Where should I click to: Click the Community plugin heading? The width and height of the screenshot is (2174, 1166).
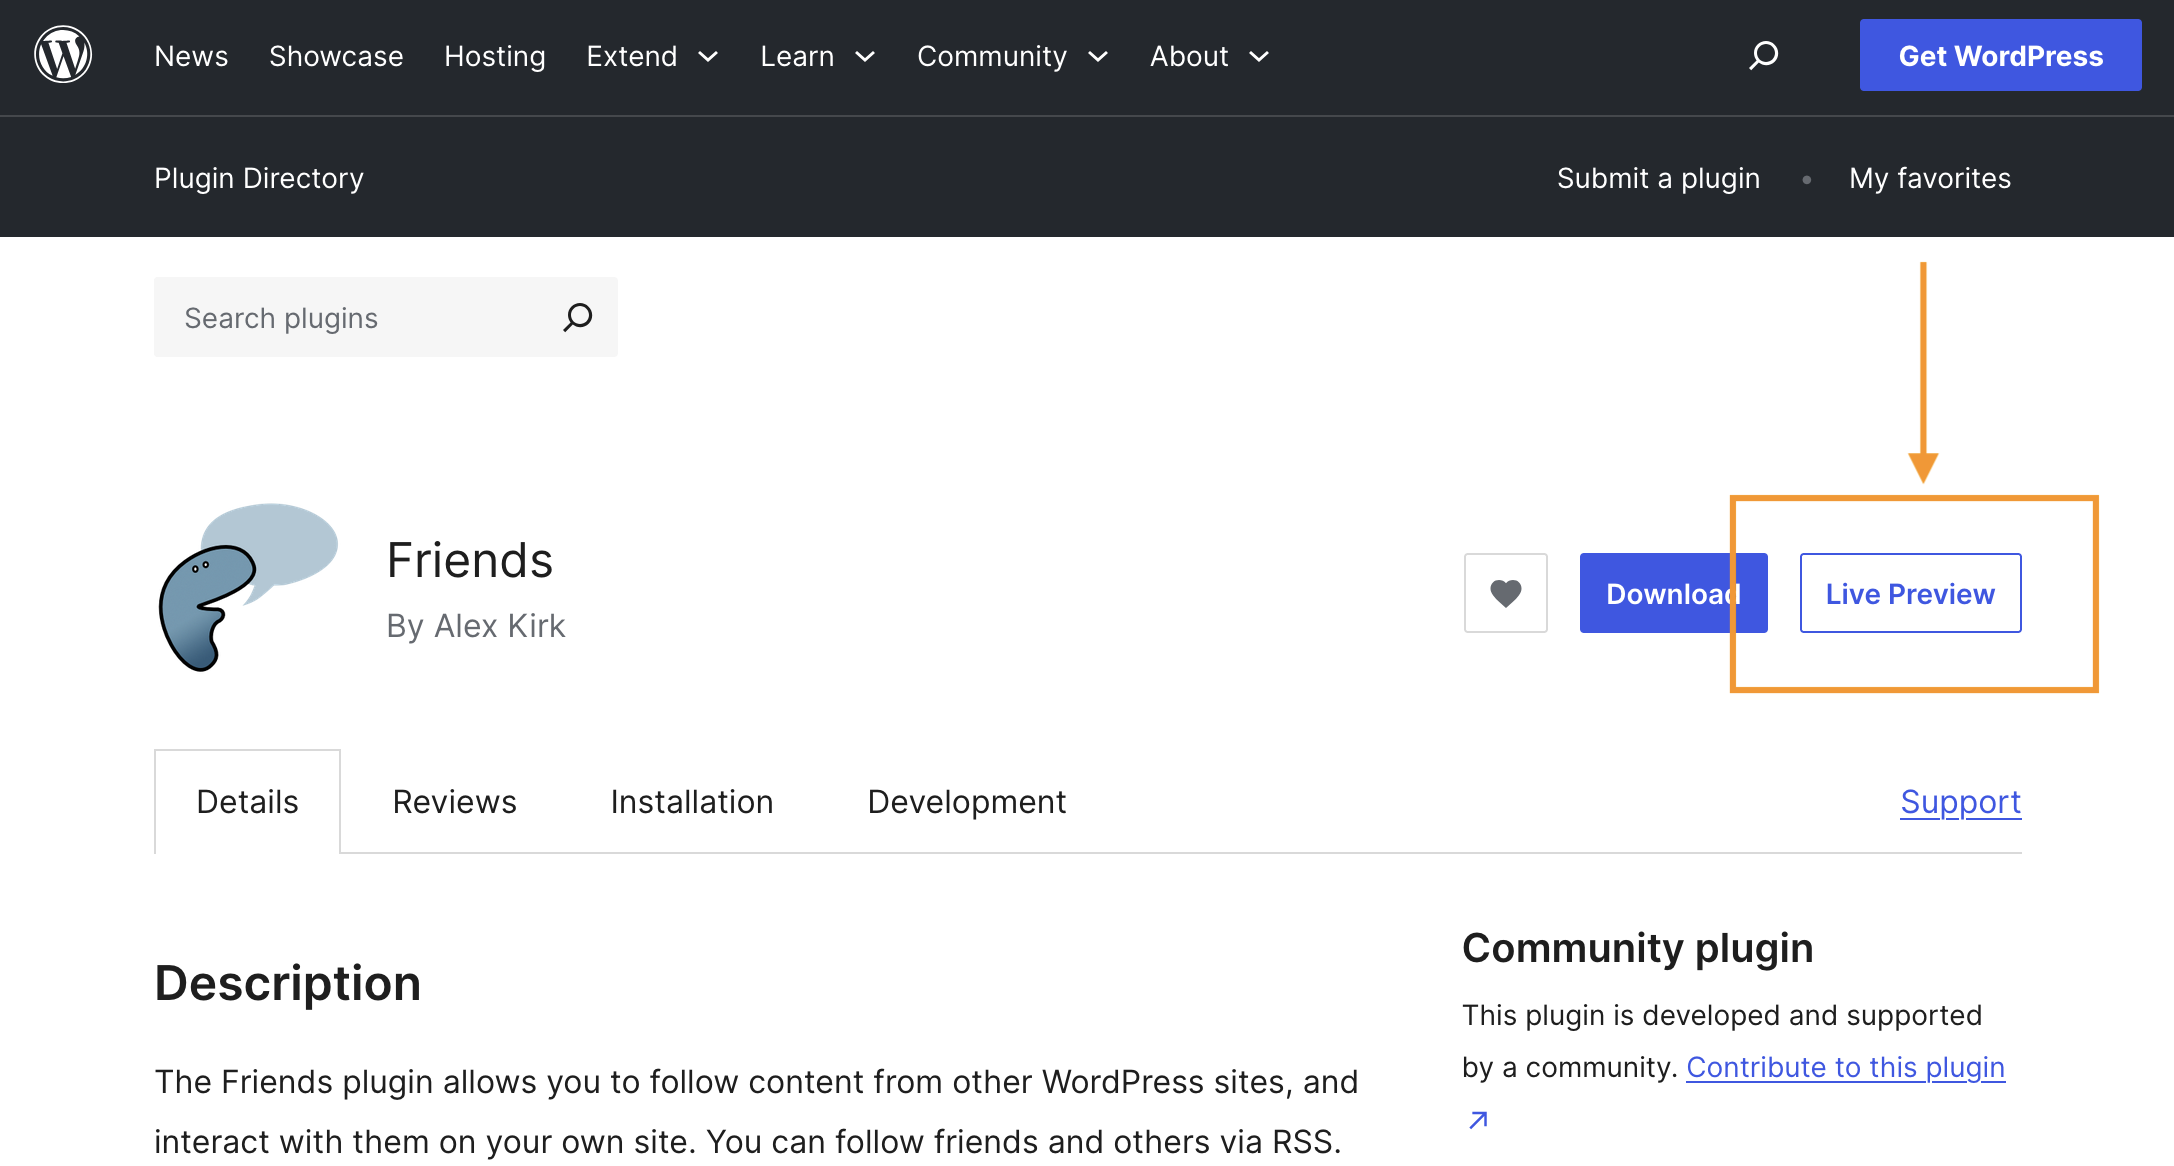1637,948
